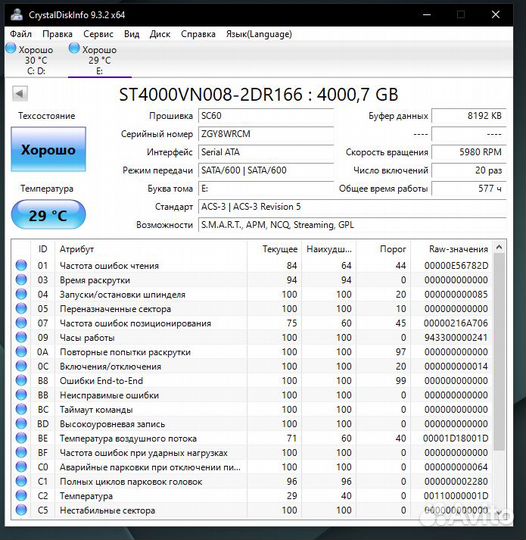Click status icon for attribute C2 Температура
526x540 pixels.
pos(21,496)
